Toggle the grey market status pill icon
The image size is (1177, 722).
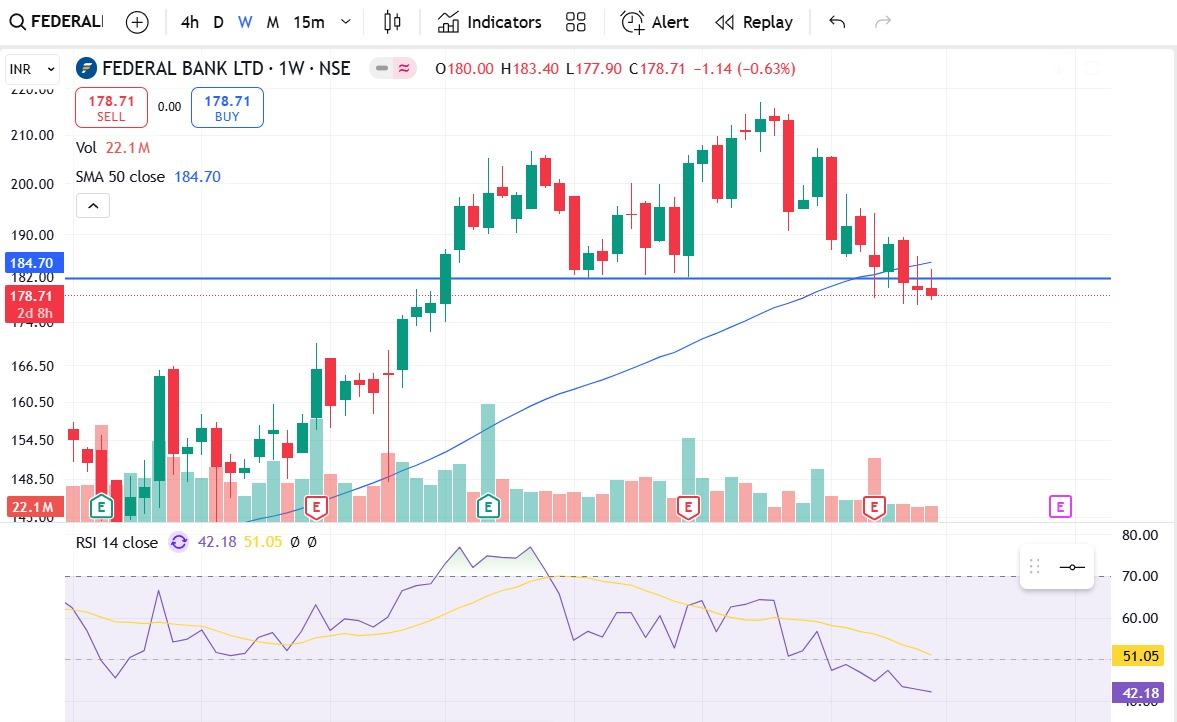(x=382, y=68)
